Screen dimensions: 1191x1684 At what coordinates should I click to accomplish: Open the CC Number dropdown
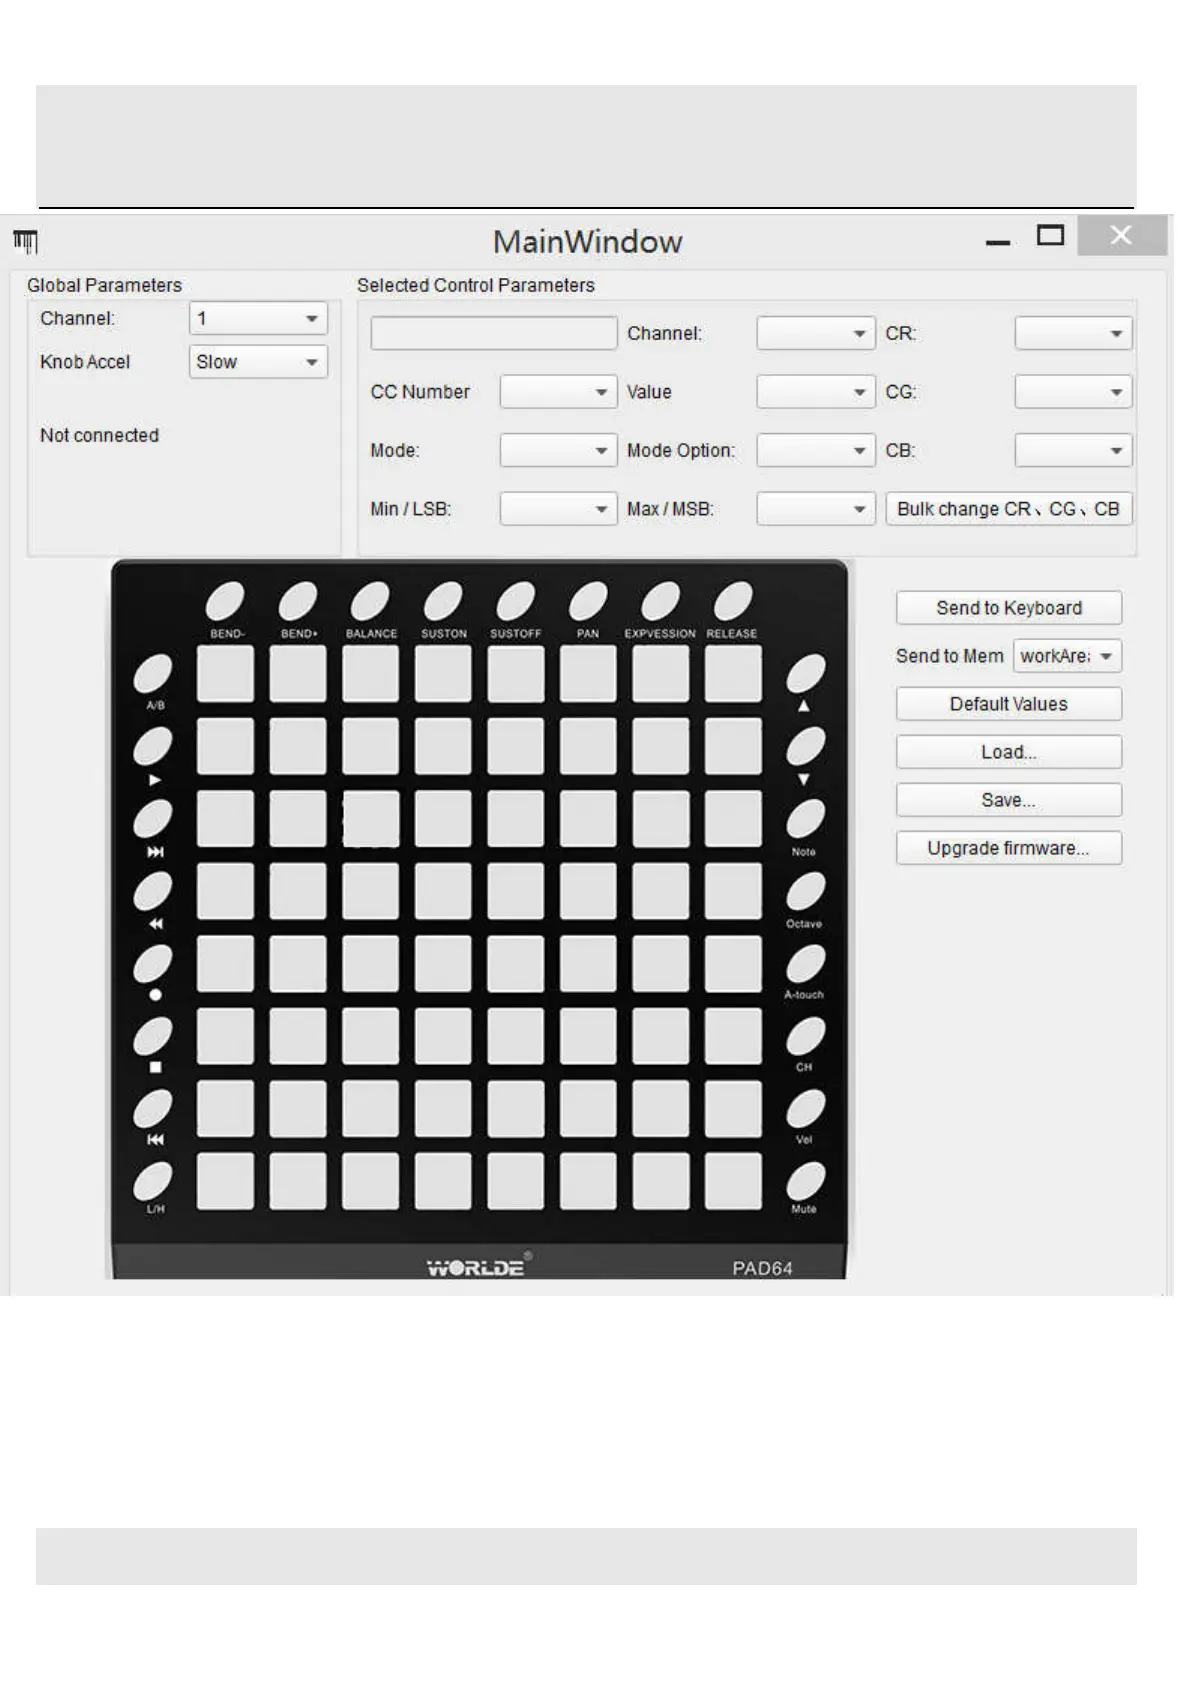[558, 392]
